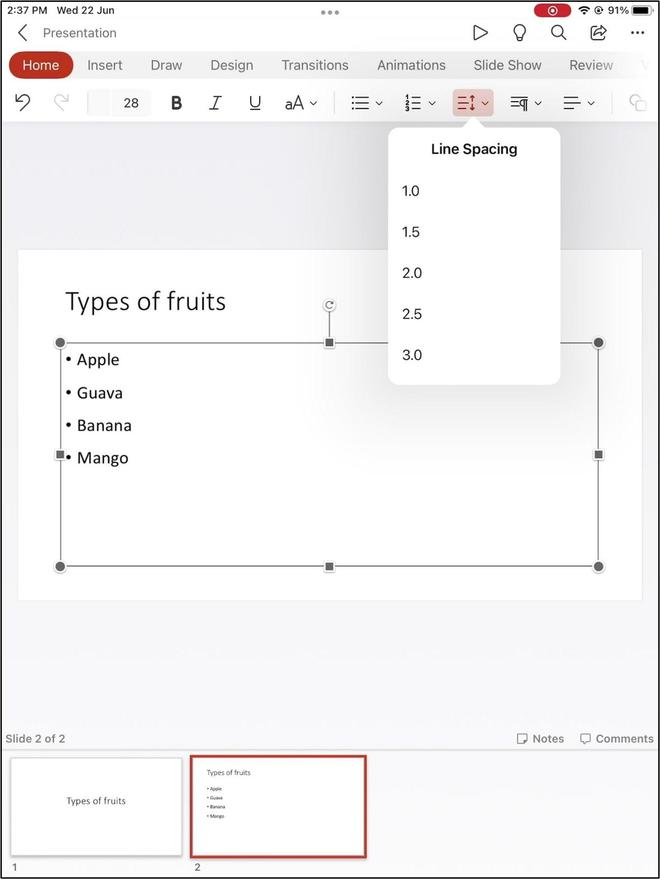This screenshot has height=879, width=660.
Task: Tap the Undo arrow icon
Action: point(23,103)
